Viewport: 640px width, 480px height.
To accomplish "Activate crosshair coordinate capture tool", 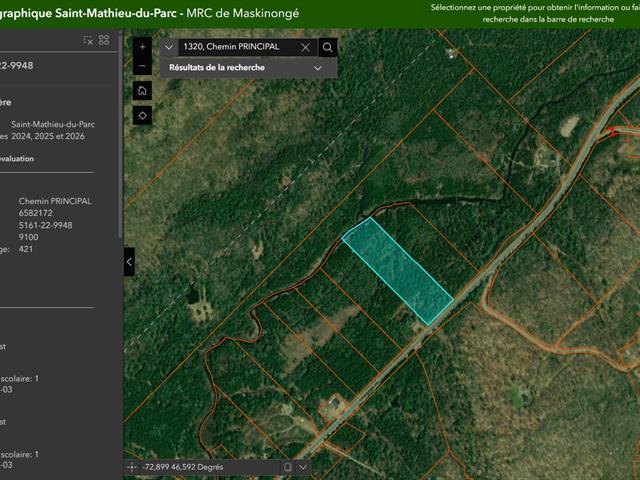I will coord(133,467).
